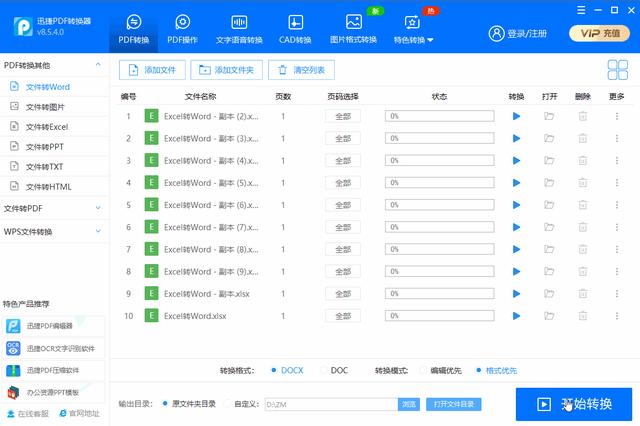Select DOCX conversion format
The height and width of the screenshot is (426, 640).
[287, 371]
